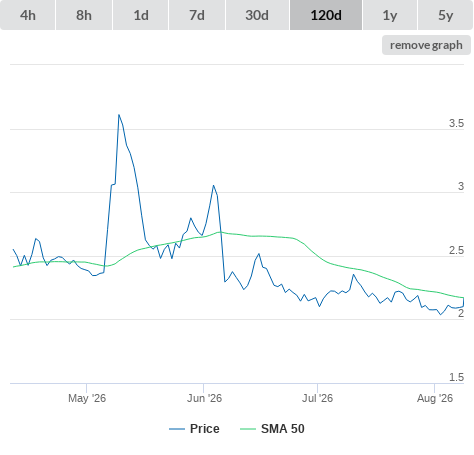Click the Jul '26 axis marker

[x=317, y=398]
